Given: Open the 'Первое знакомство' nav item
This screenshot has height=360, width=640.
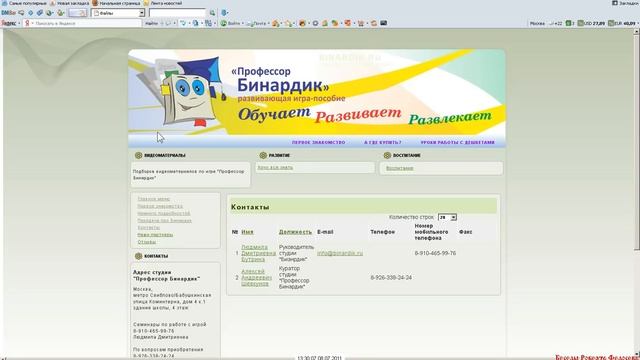Looking at the screenshot, I should 318,142.
